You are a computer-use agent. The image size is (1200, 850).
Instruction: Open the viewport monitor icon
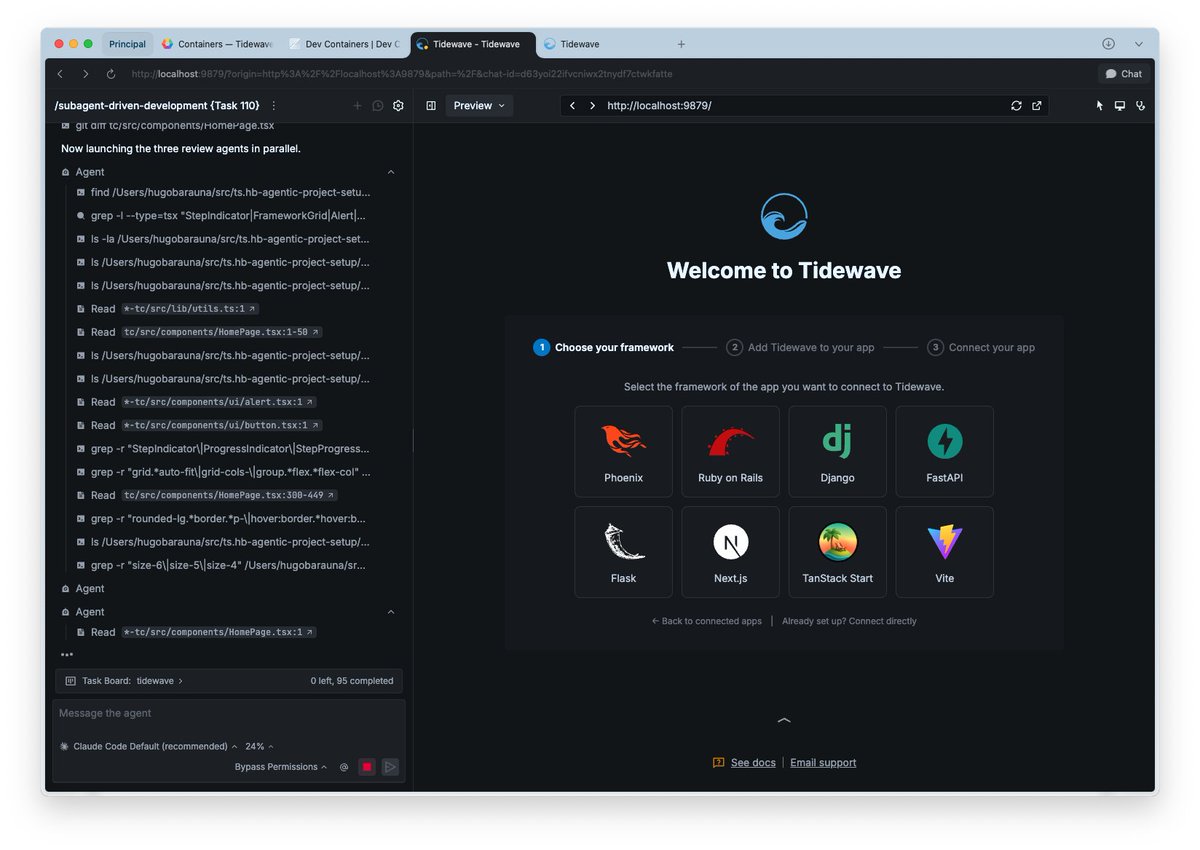(1120, 105)
